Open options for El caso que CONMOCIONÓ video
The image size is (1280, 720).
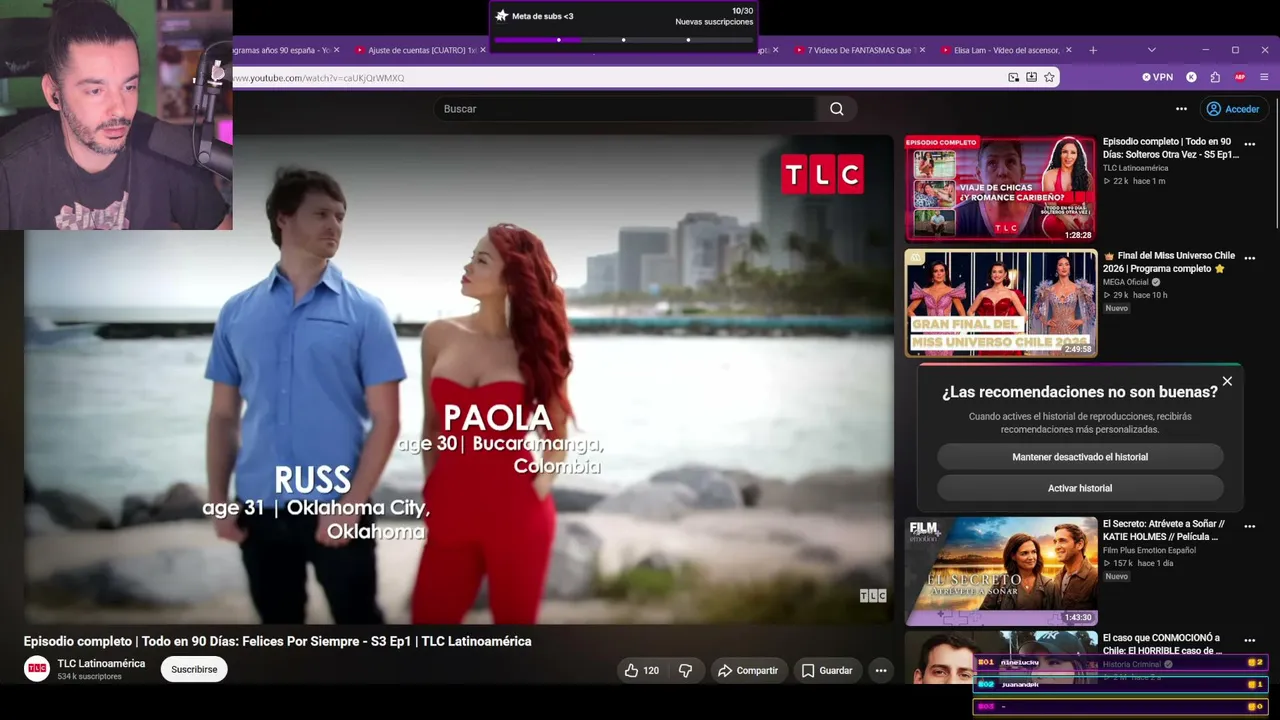tap(1249, 640)
